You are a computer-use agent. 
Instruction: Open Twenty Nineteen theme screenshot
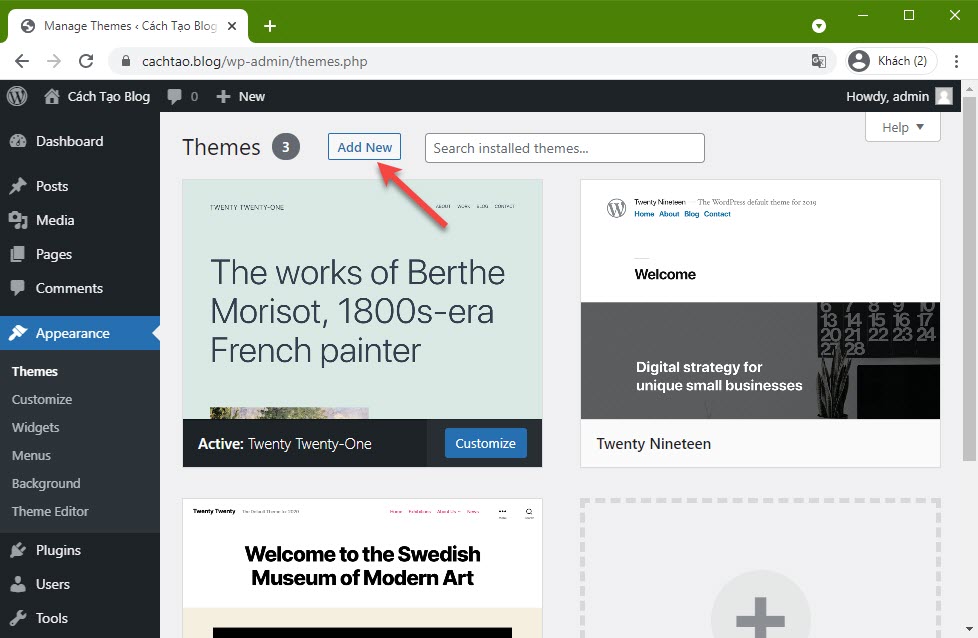[x=760, y=299]
